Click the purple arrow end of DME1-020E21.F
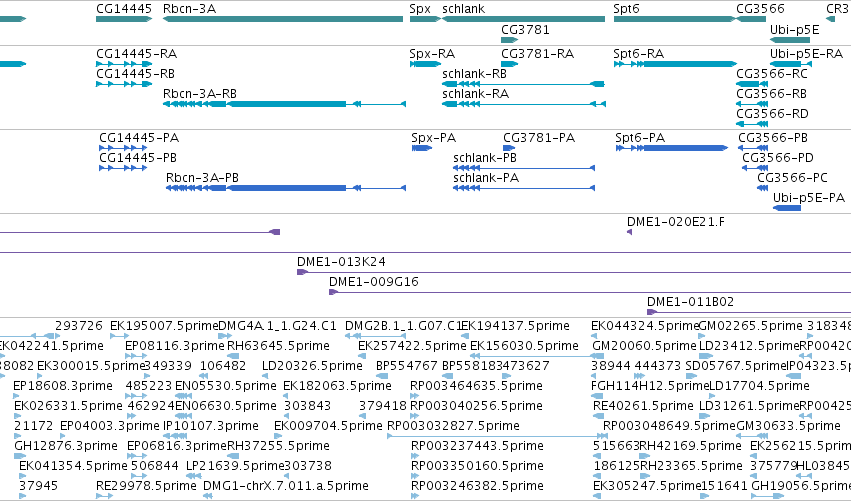 630,232
